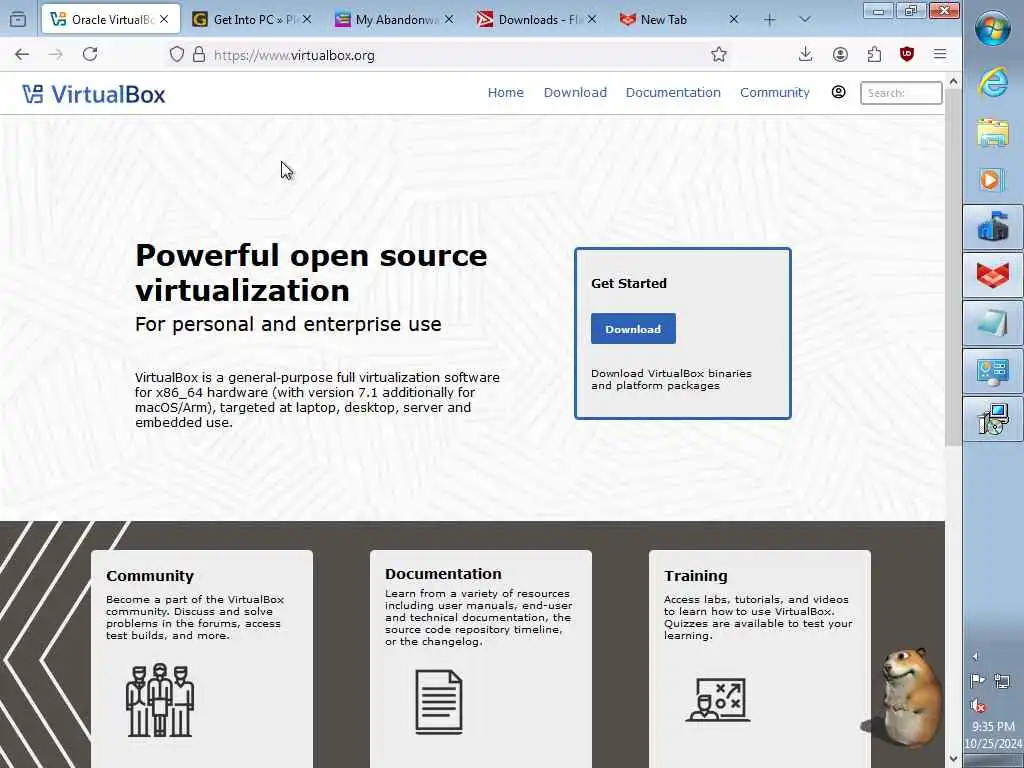Go back using the browser back arrow
Screen dimensions: 1024x768
pos(22,55)
